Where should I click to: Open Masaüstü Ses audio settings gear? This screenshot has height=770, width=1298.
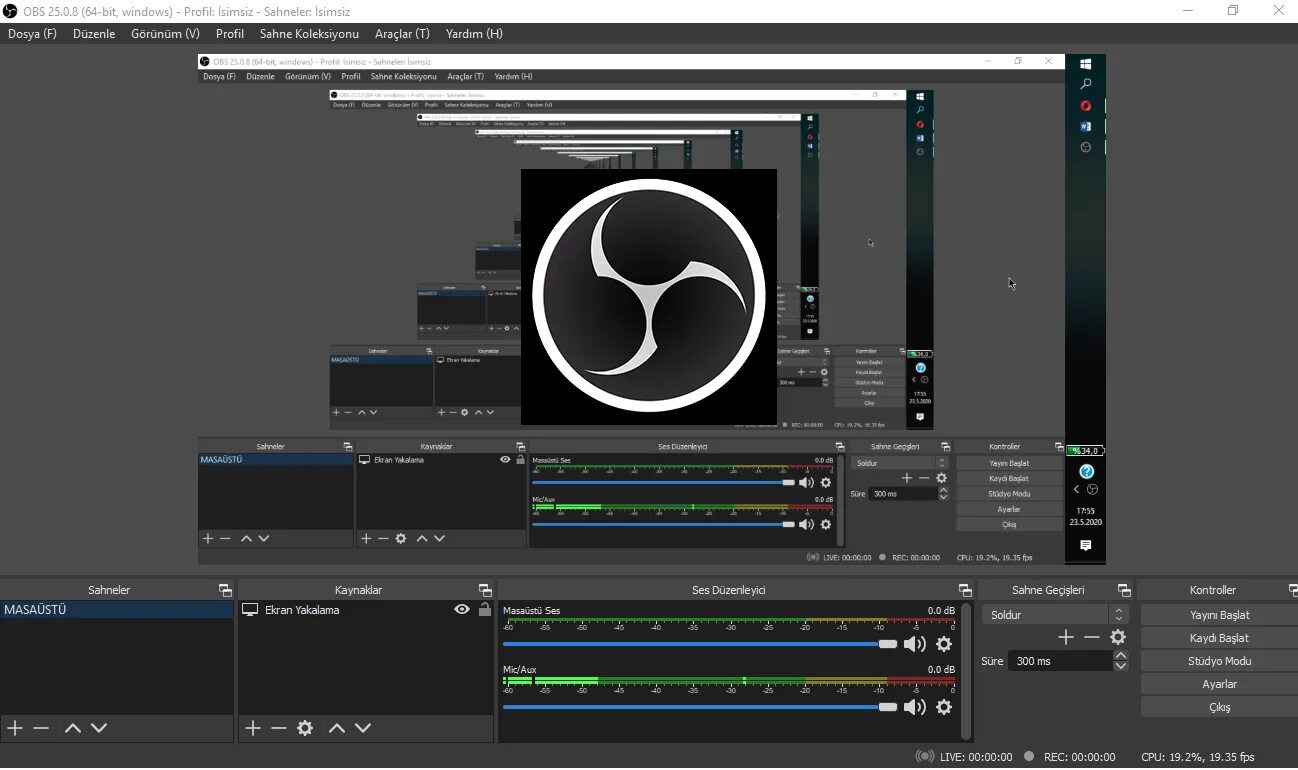click(x=944, y=644)
